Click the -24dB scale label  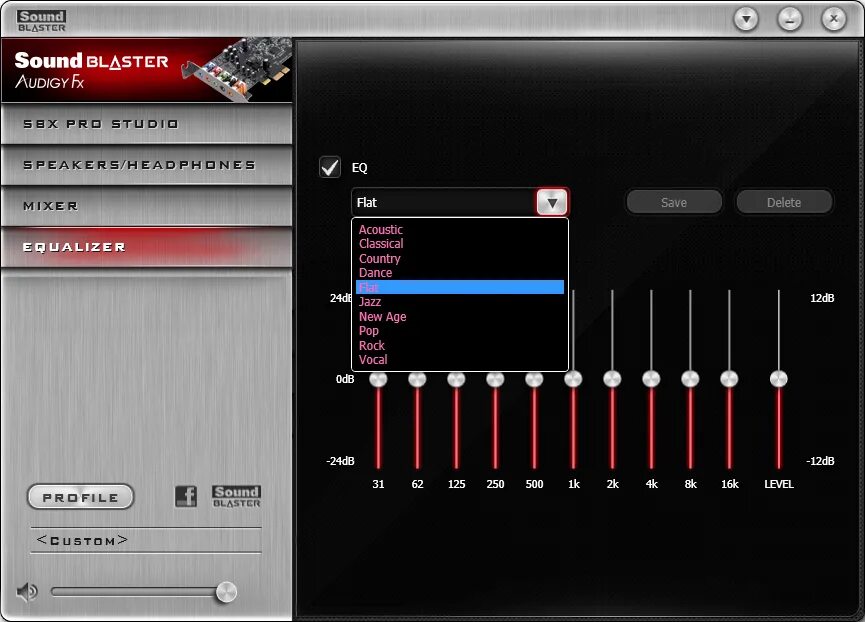coord(340,461)
